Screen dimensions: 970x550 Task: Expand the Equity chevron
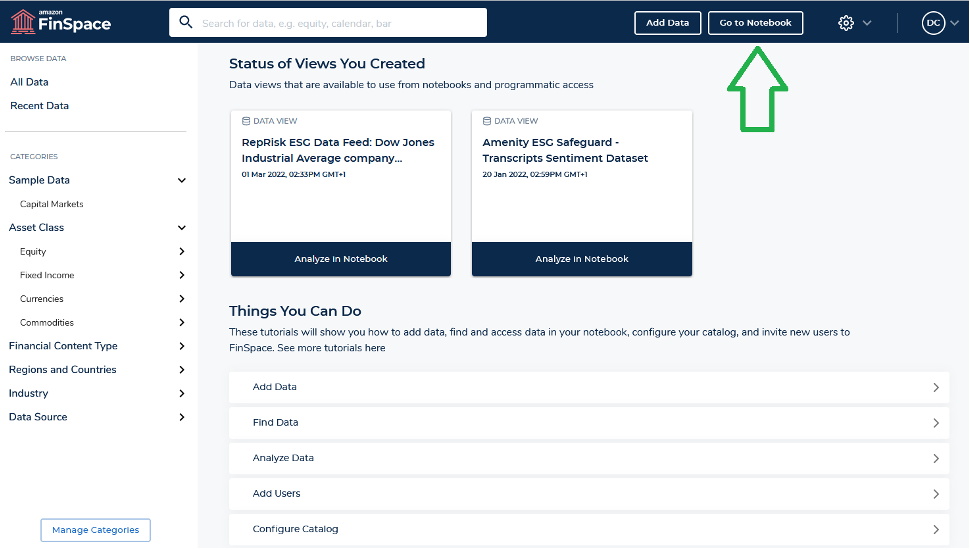(182, 252)
